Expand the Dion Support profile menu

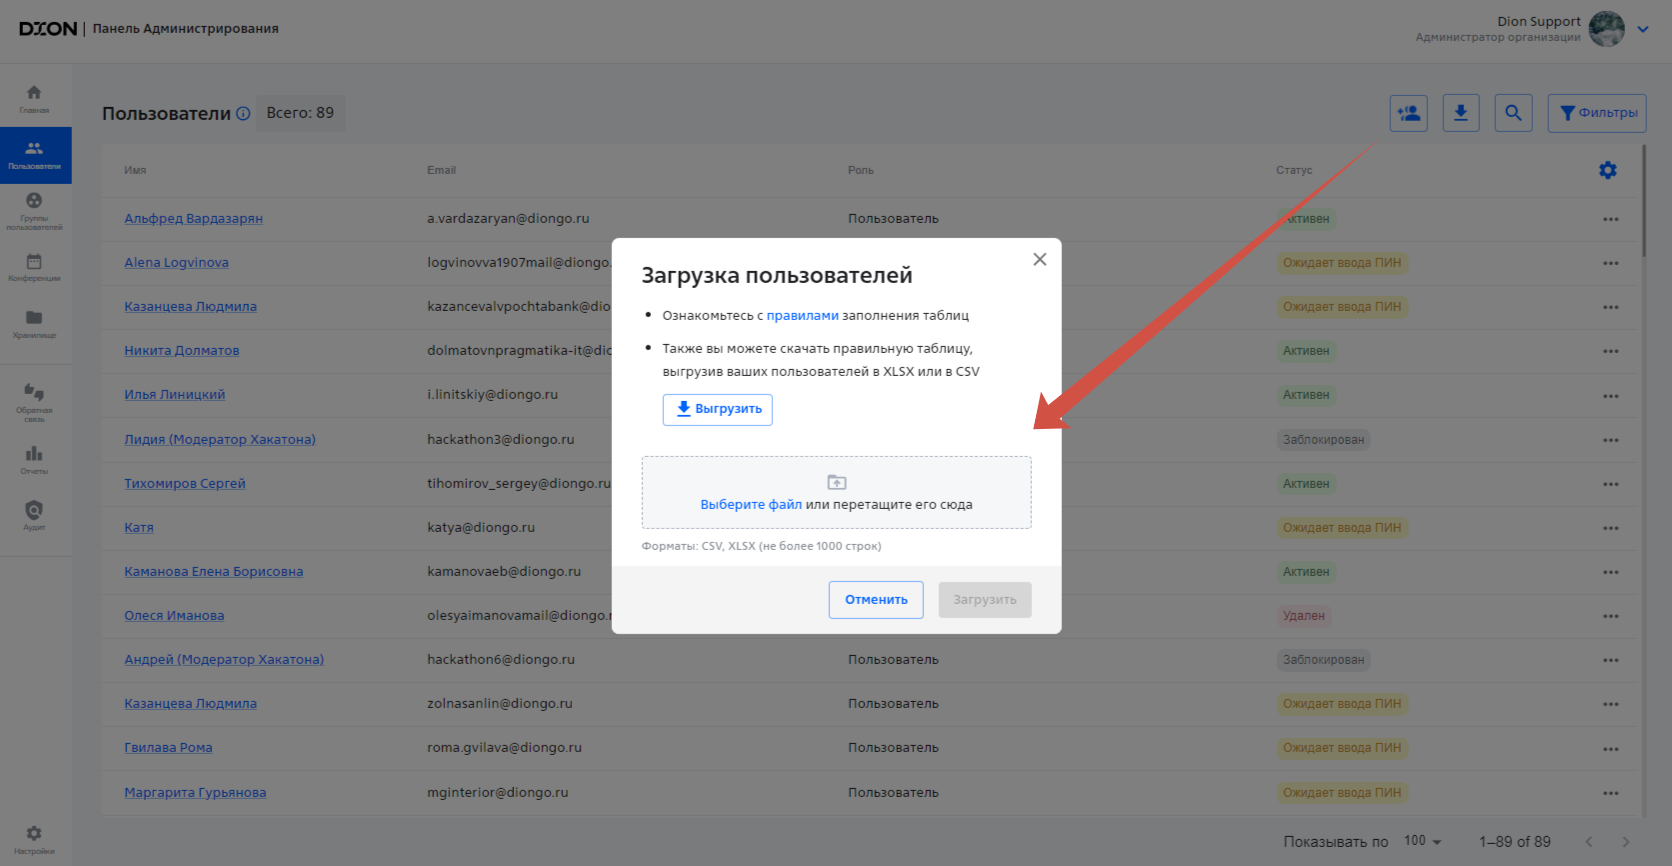pyautogui.click(x=1642, y=29)
